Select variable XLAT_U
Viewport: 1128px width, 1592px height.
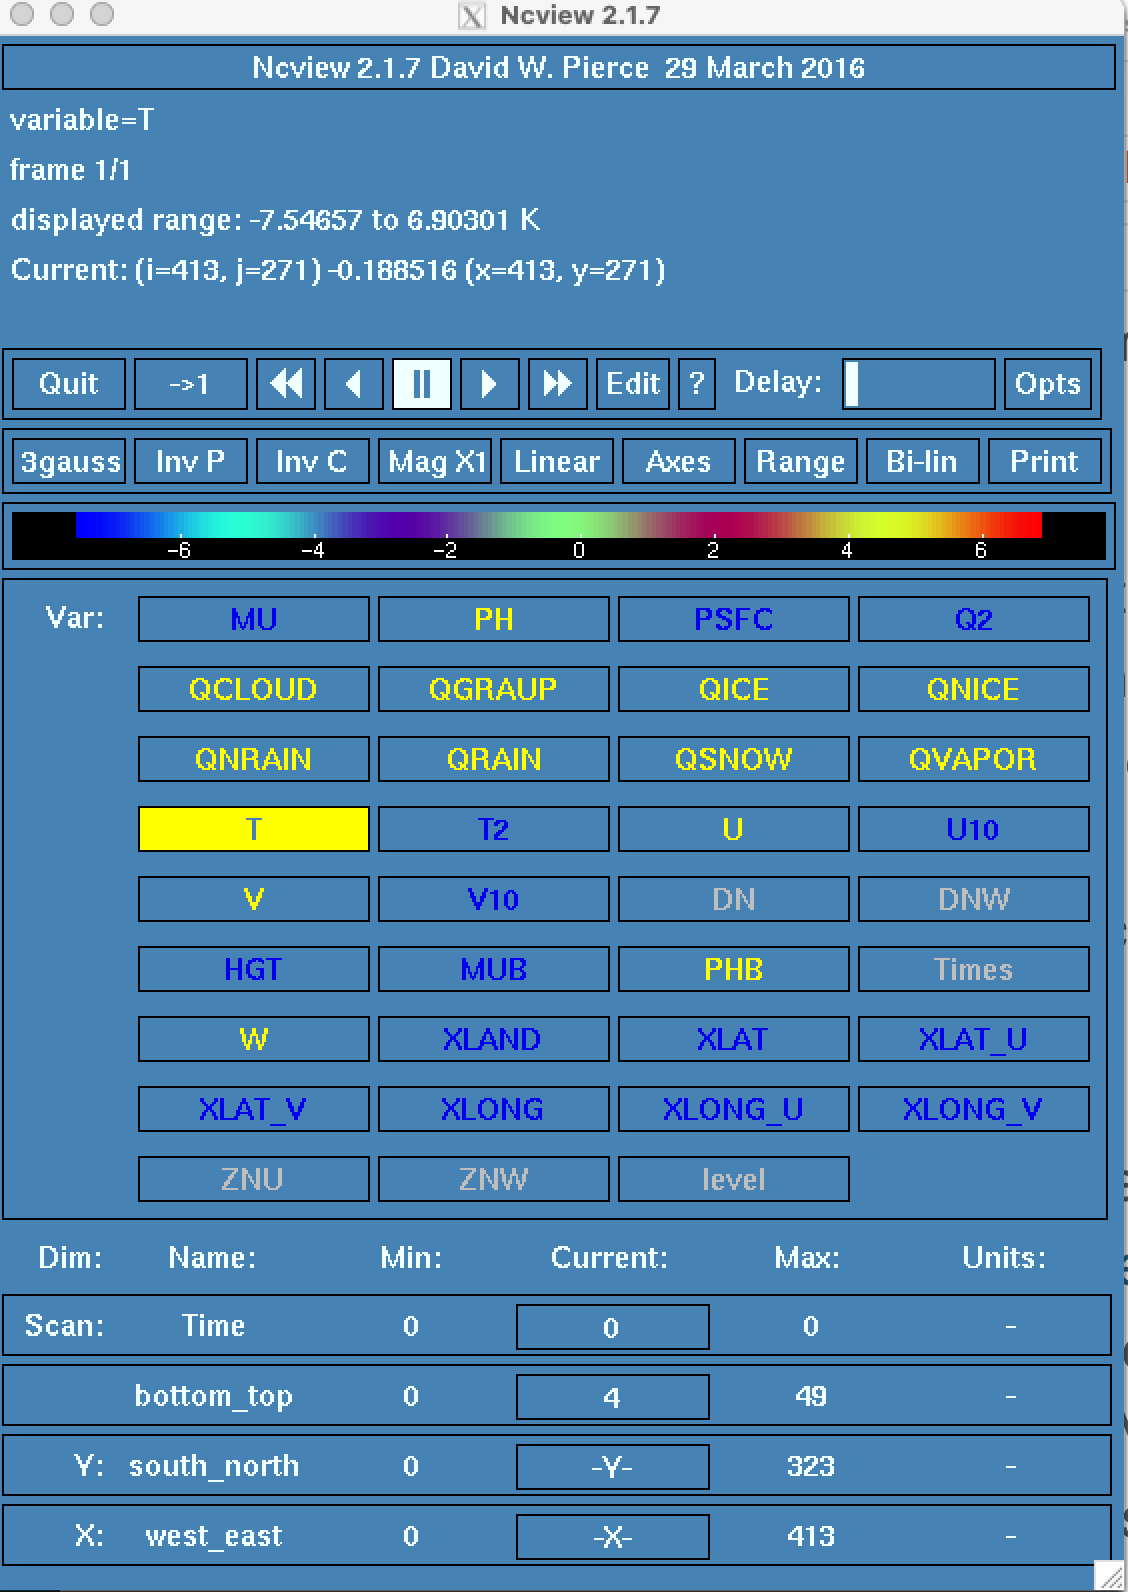974,1039
